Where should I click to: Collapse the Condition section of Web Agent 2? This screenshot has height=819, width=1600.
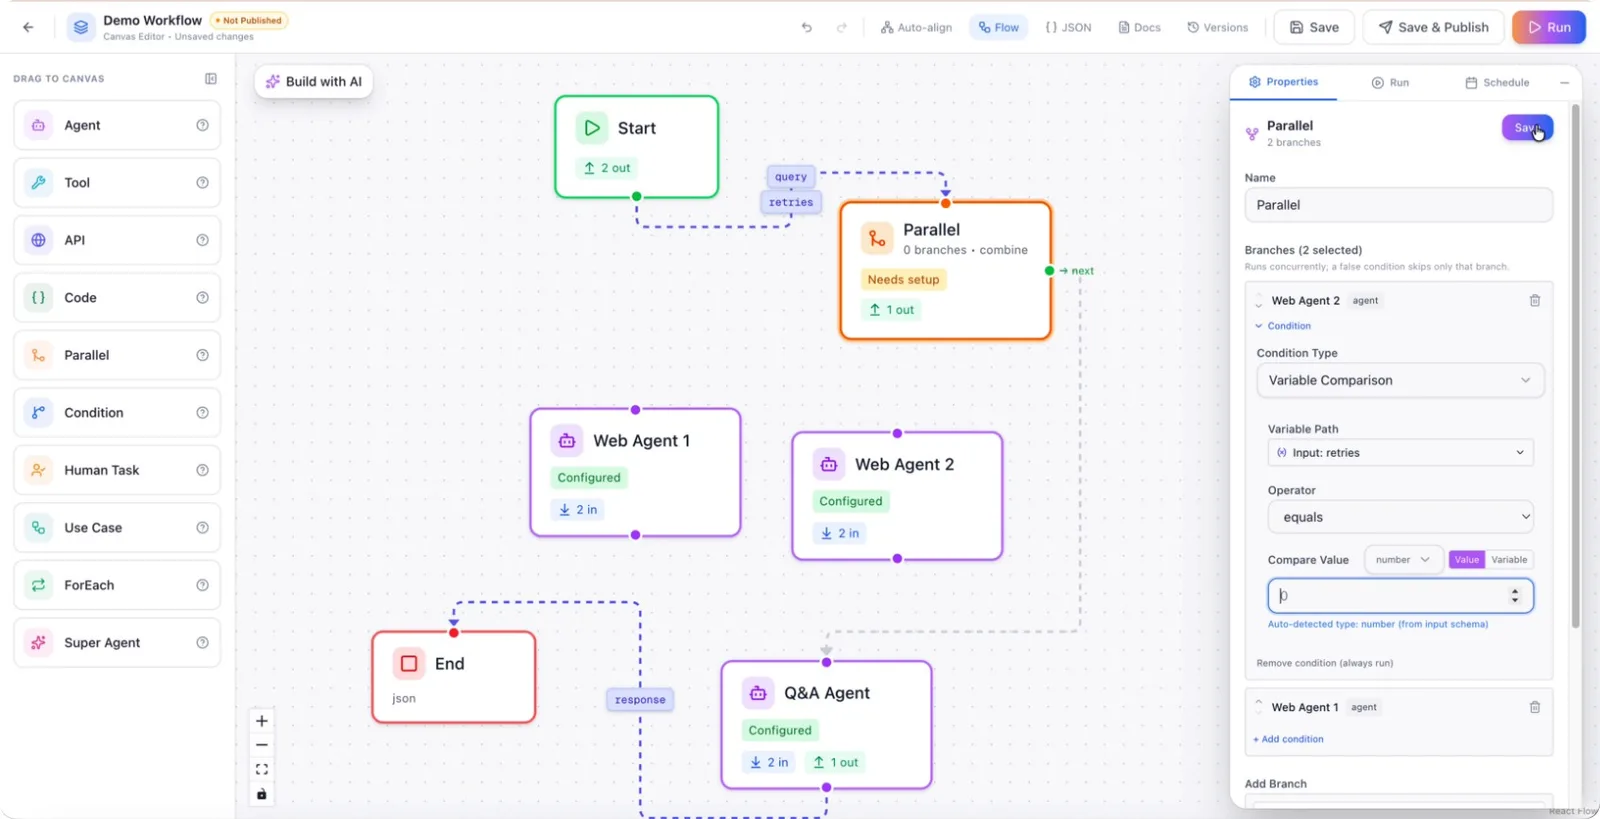(1283, 326)
